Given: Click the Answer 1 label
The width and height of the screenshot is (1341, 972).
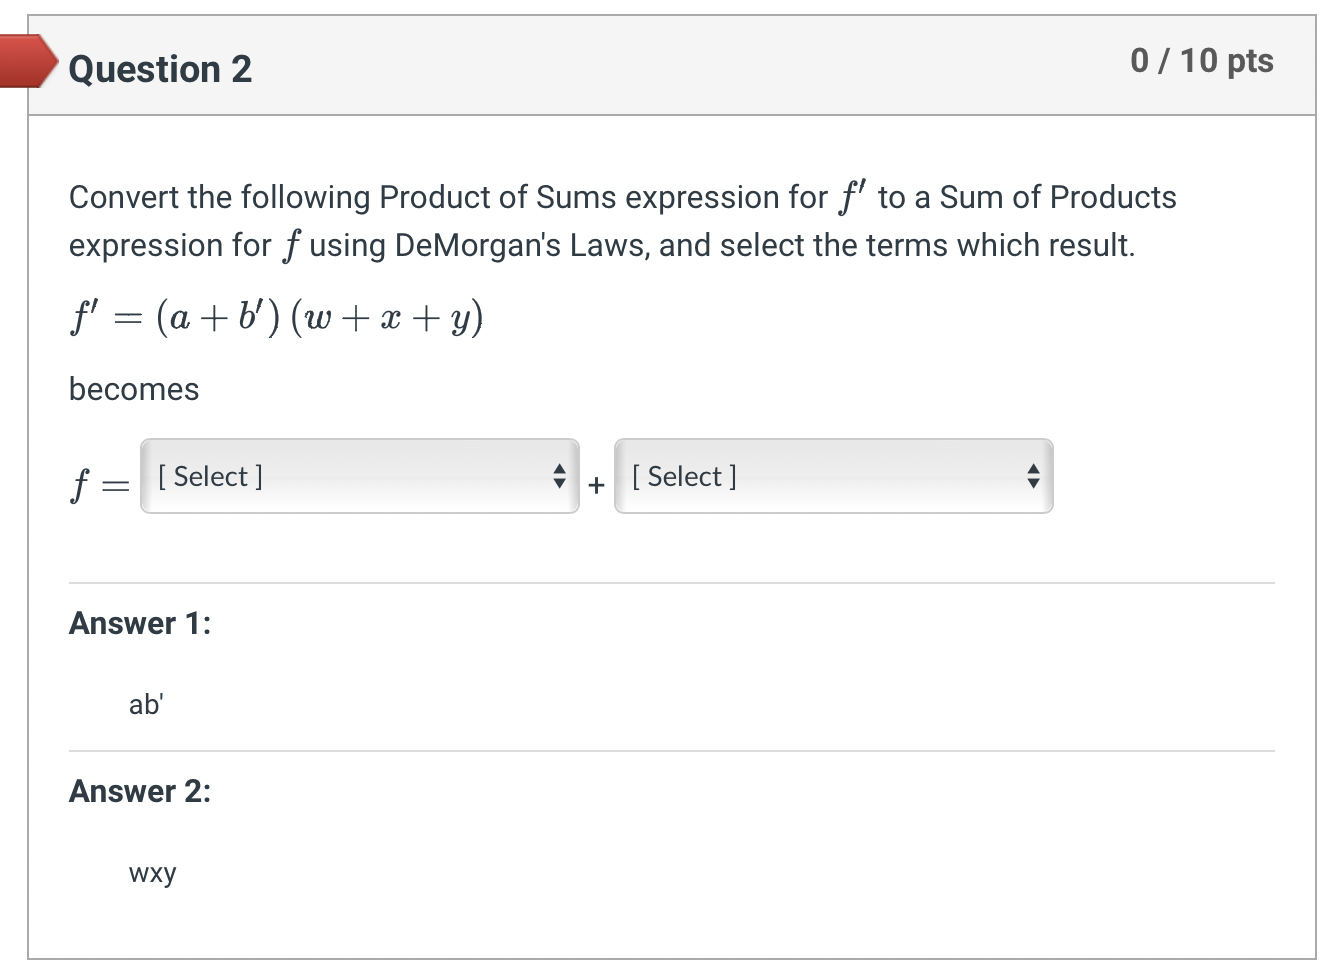Looking at the screenshot, I should (x=138, y=623).
